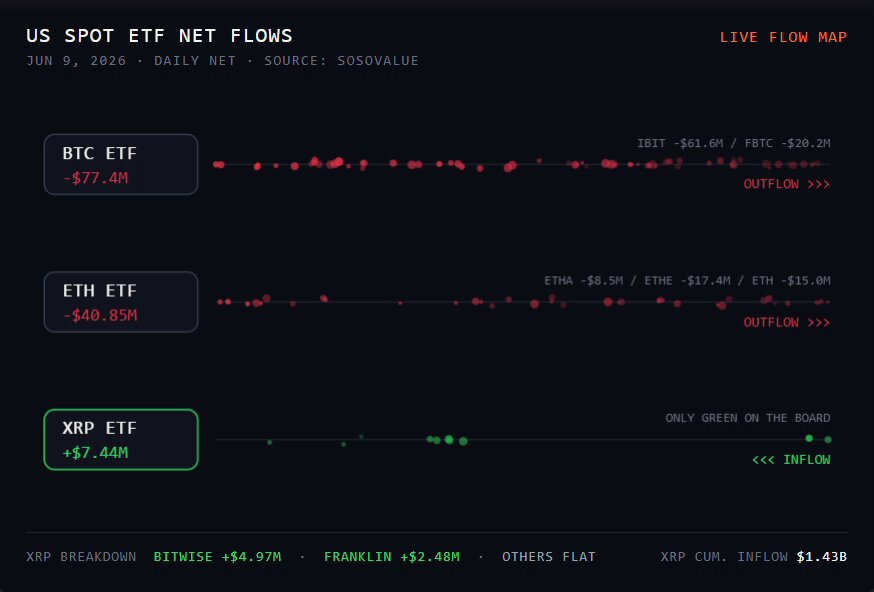
Task: Click the <<< INFLOW label
Action: [791, 459]
